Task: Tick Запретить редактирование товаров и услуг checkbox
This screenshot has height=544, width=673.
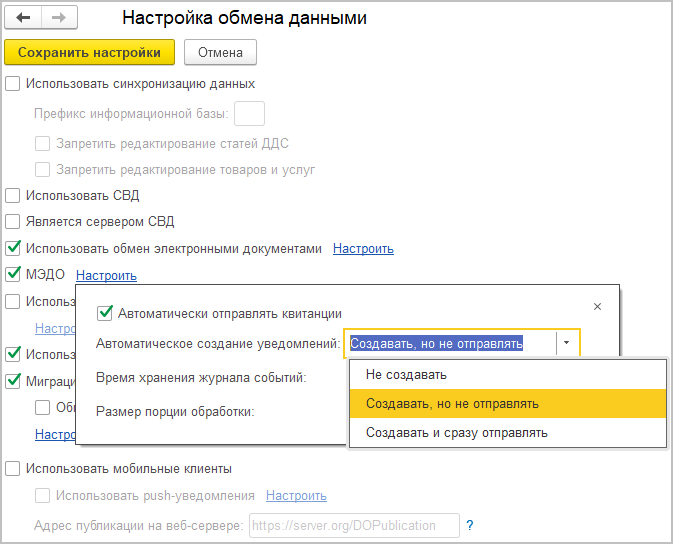Action: point(42,170)
